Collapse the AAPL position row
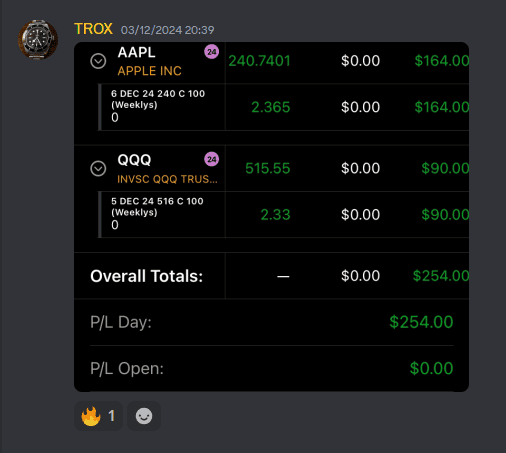506x453 pixels. [98, 61]
